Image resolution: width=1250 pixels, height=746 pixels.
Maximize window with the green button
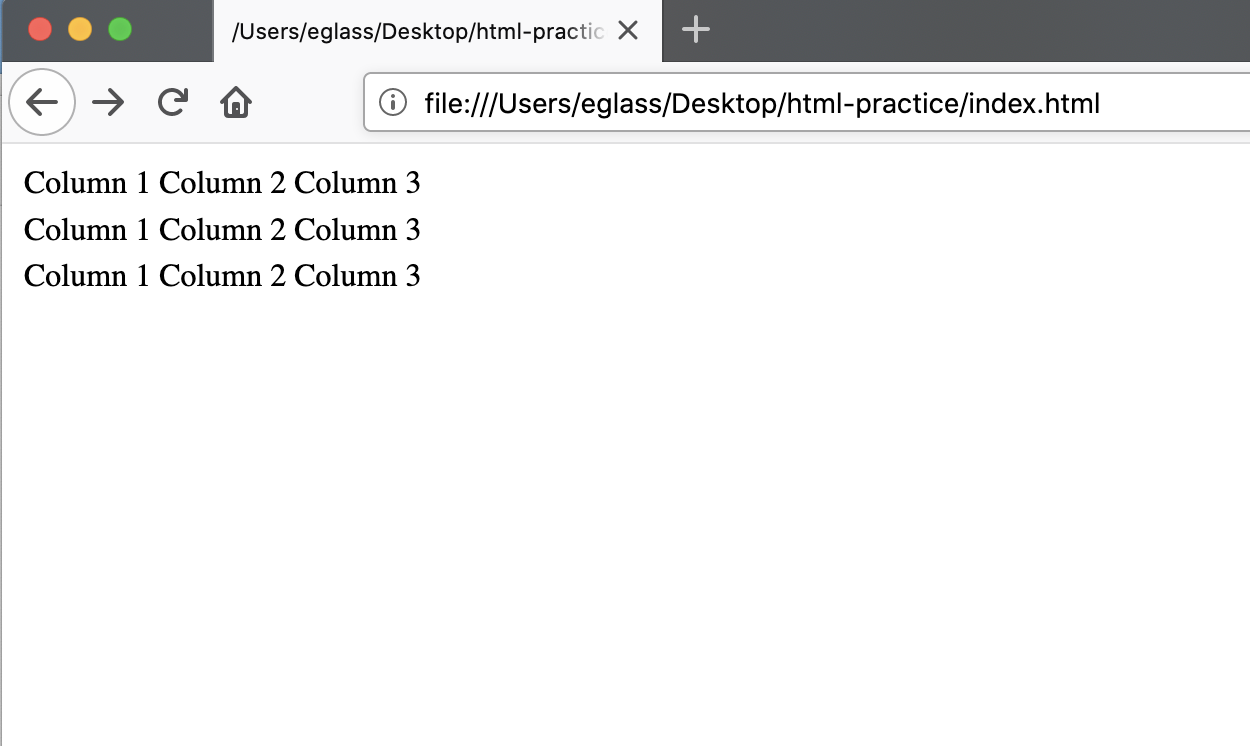point(120,29)
